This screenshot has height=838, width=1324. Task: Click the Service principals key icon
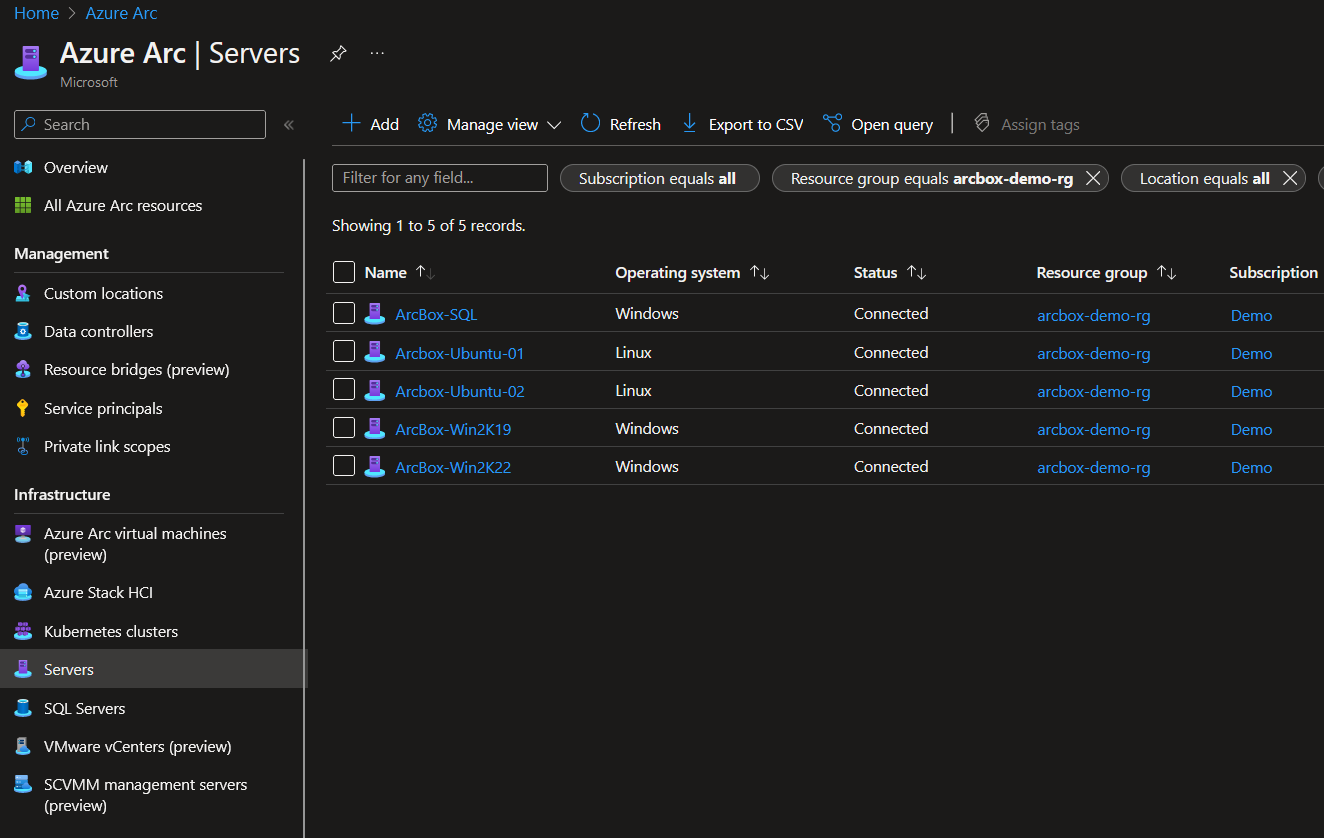point(23,408)
